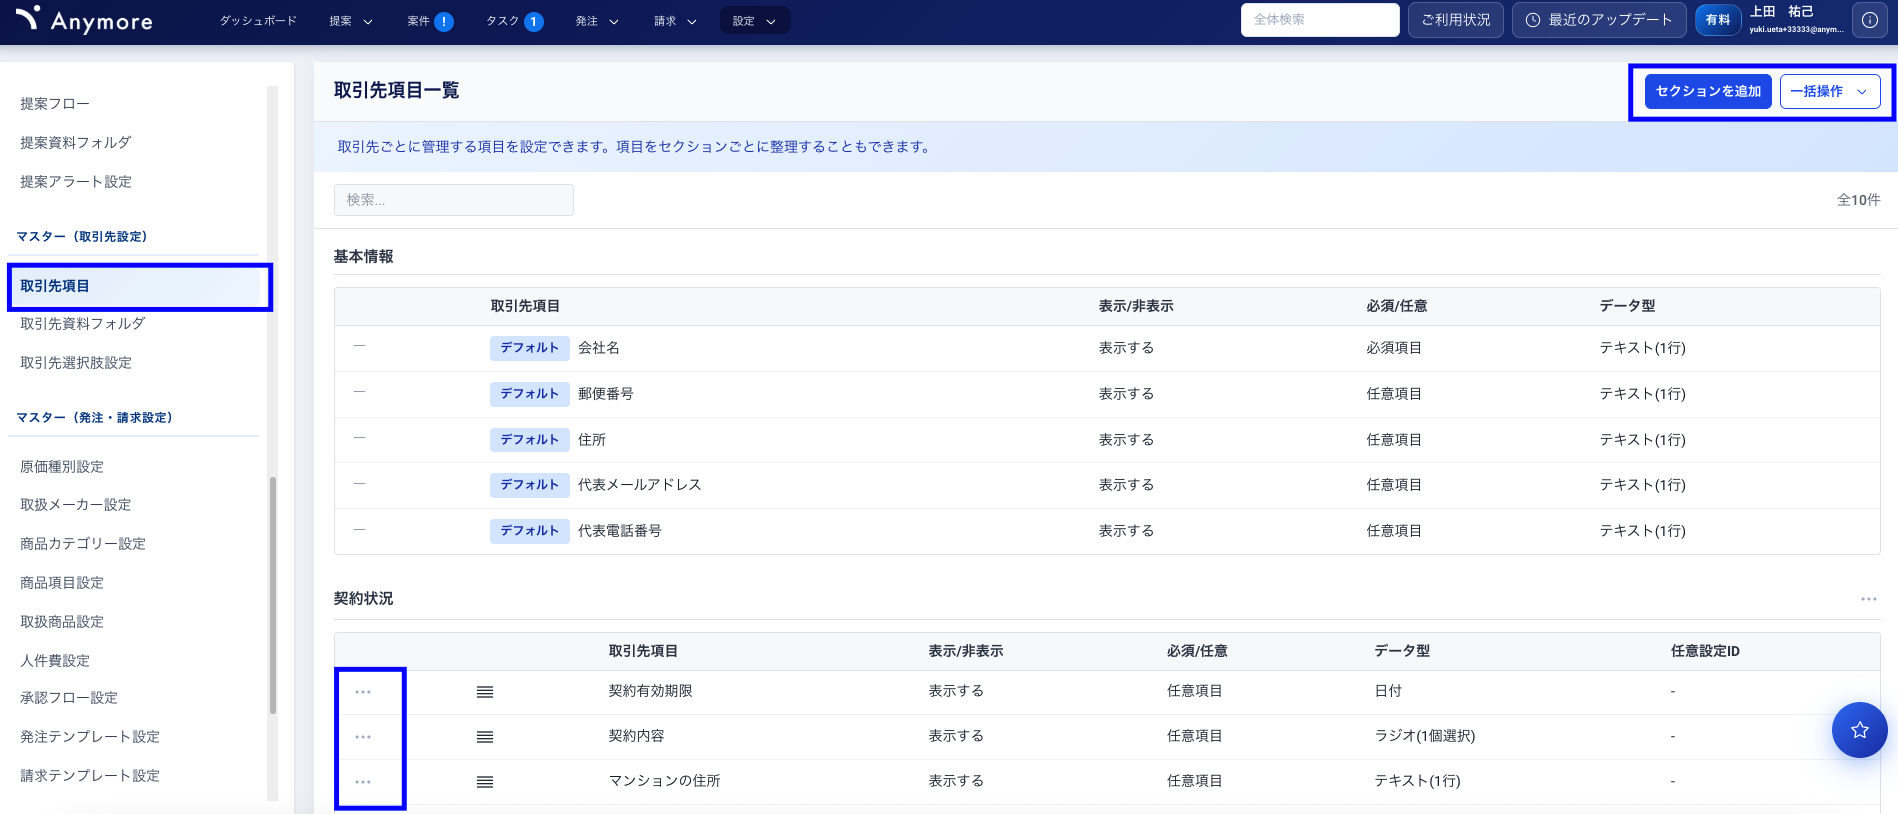Click 任意設定ID column header
This screenshot has height=814, width=1898.
pos(1705,651)
